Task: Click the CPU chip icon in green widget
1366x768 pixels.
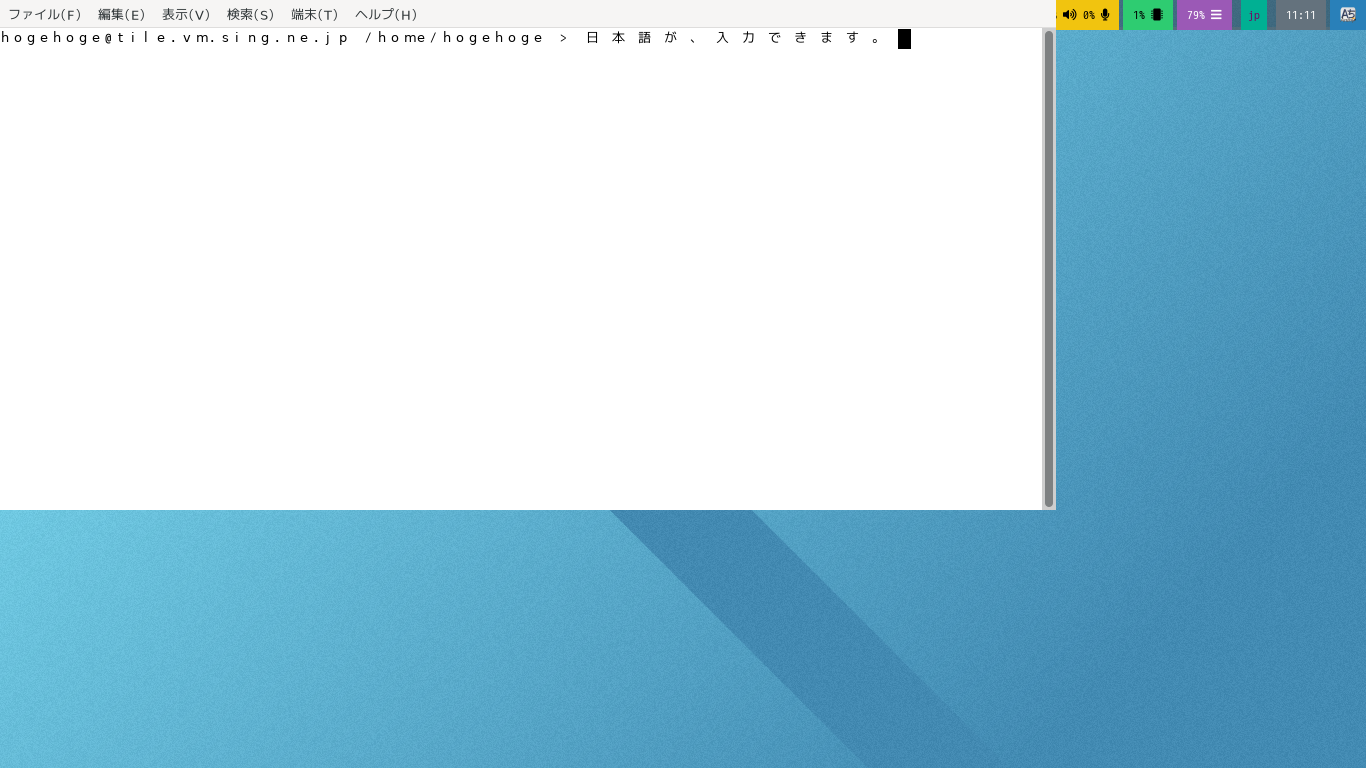Action: [1157, 15]
